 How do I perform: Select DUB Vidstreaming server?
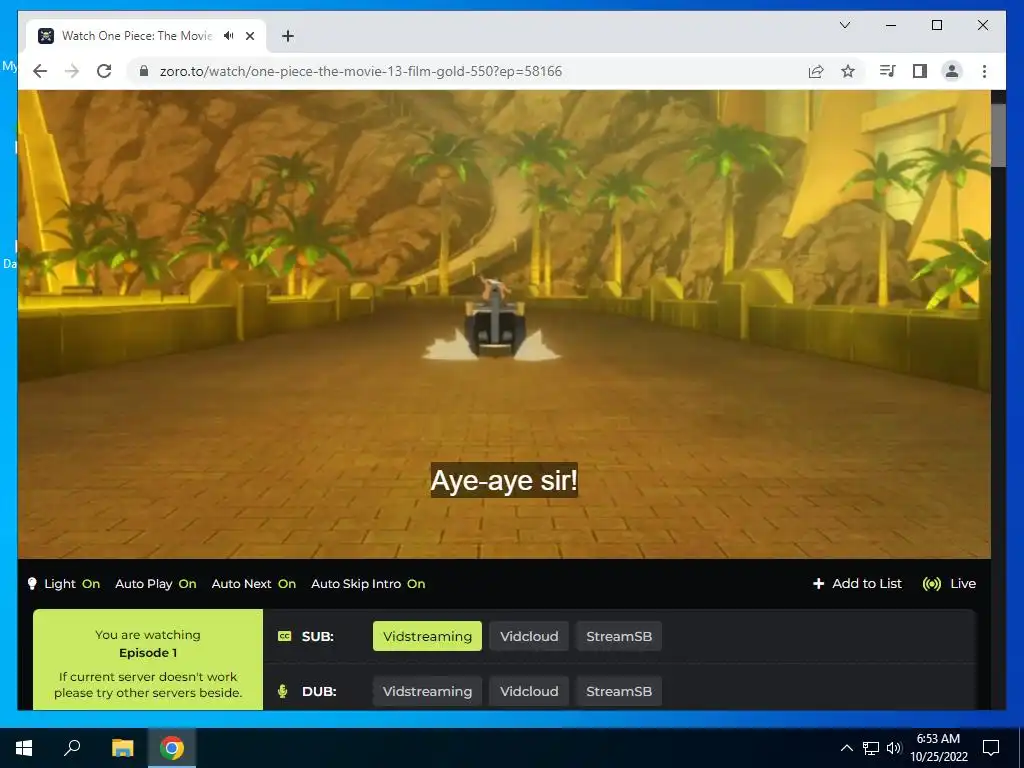pyautogui.click(x=427, y=691)
